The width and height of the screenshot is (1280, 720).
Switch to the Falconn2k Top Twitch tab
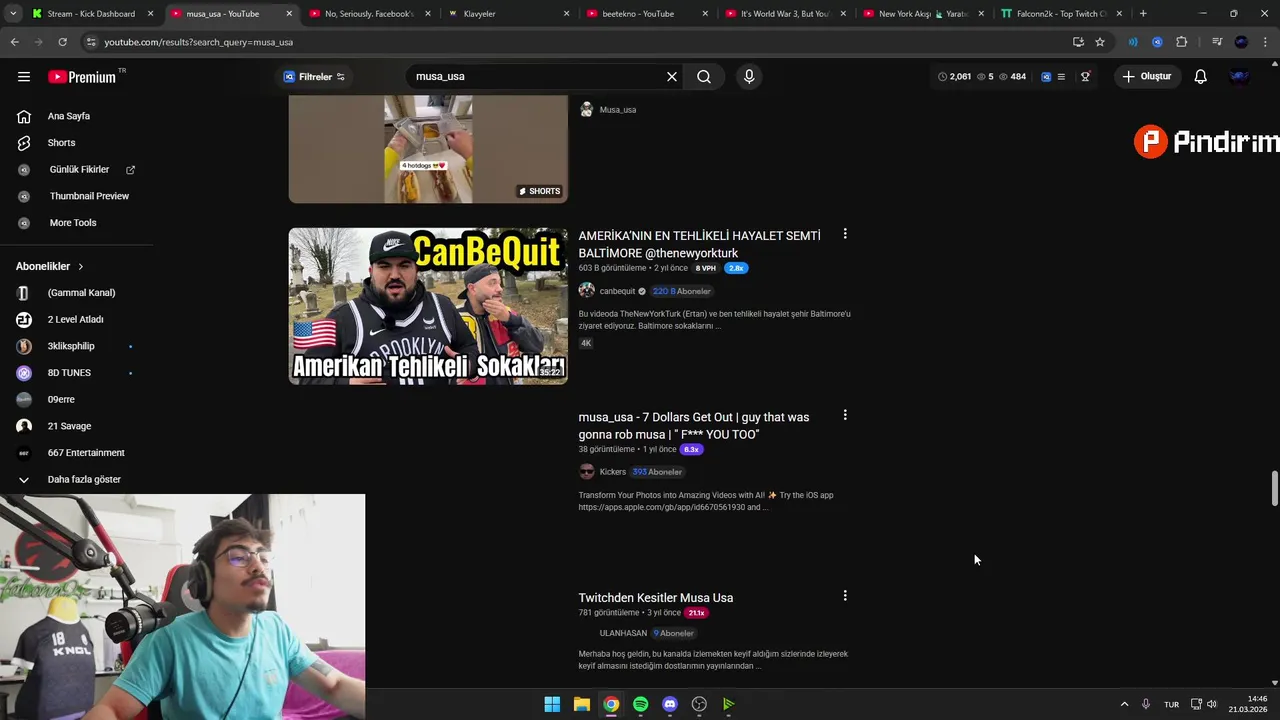tap(1062, 14)
